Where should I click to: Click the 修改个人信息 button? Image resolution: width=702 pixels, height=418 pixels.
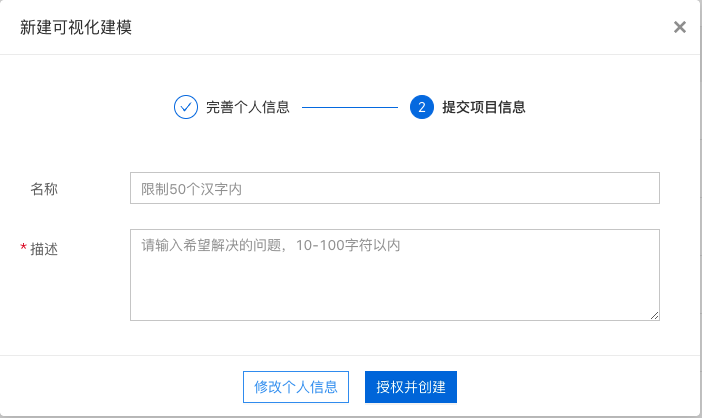coord(296,387)
